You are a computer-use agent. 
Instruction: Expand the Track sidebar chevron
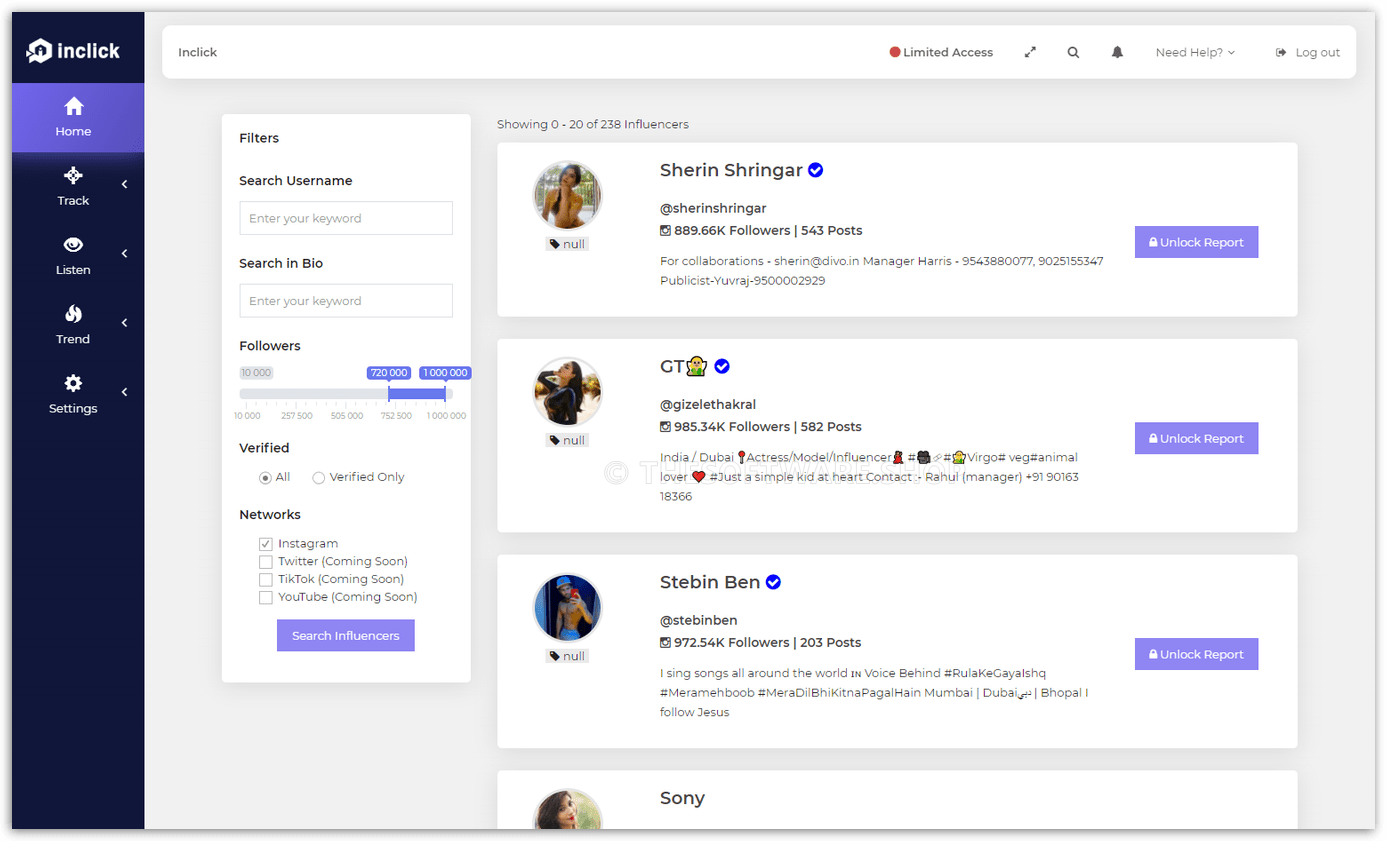[124, 184]
